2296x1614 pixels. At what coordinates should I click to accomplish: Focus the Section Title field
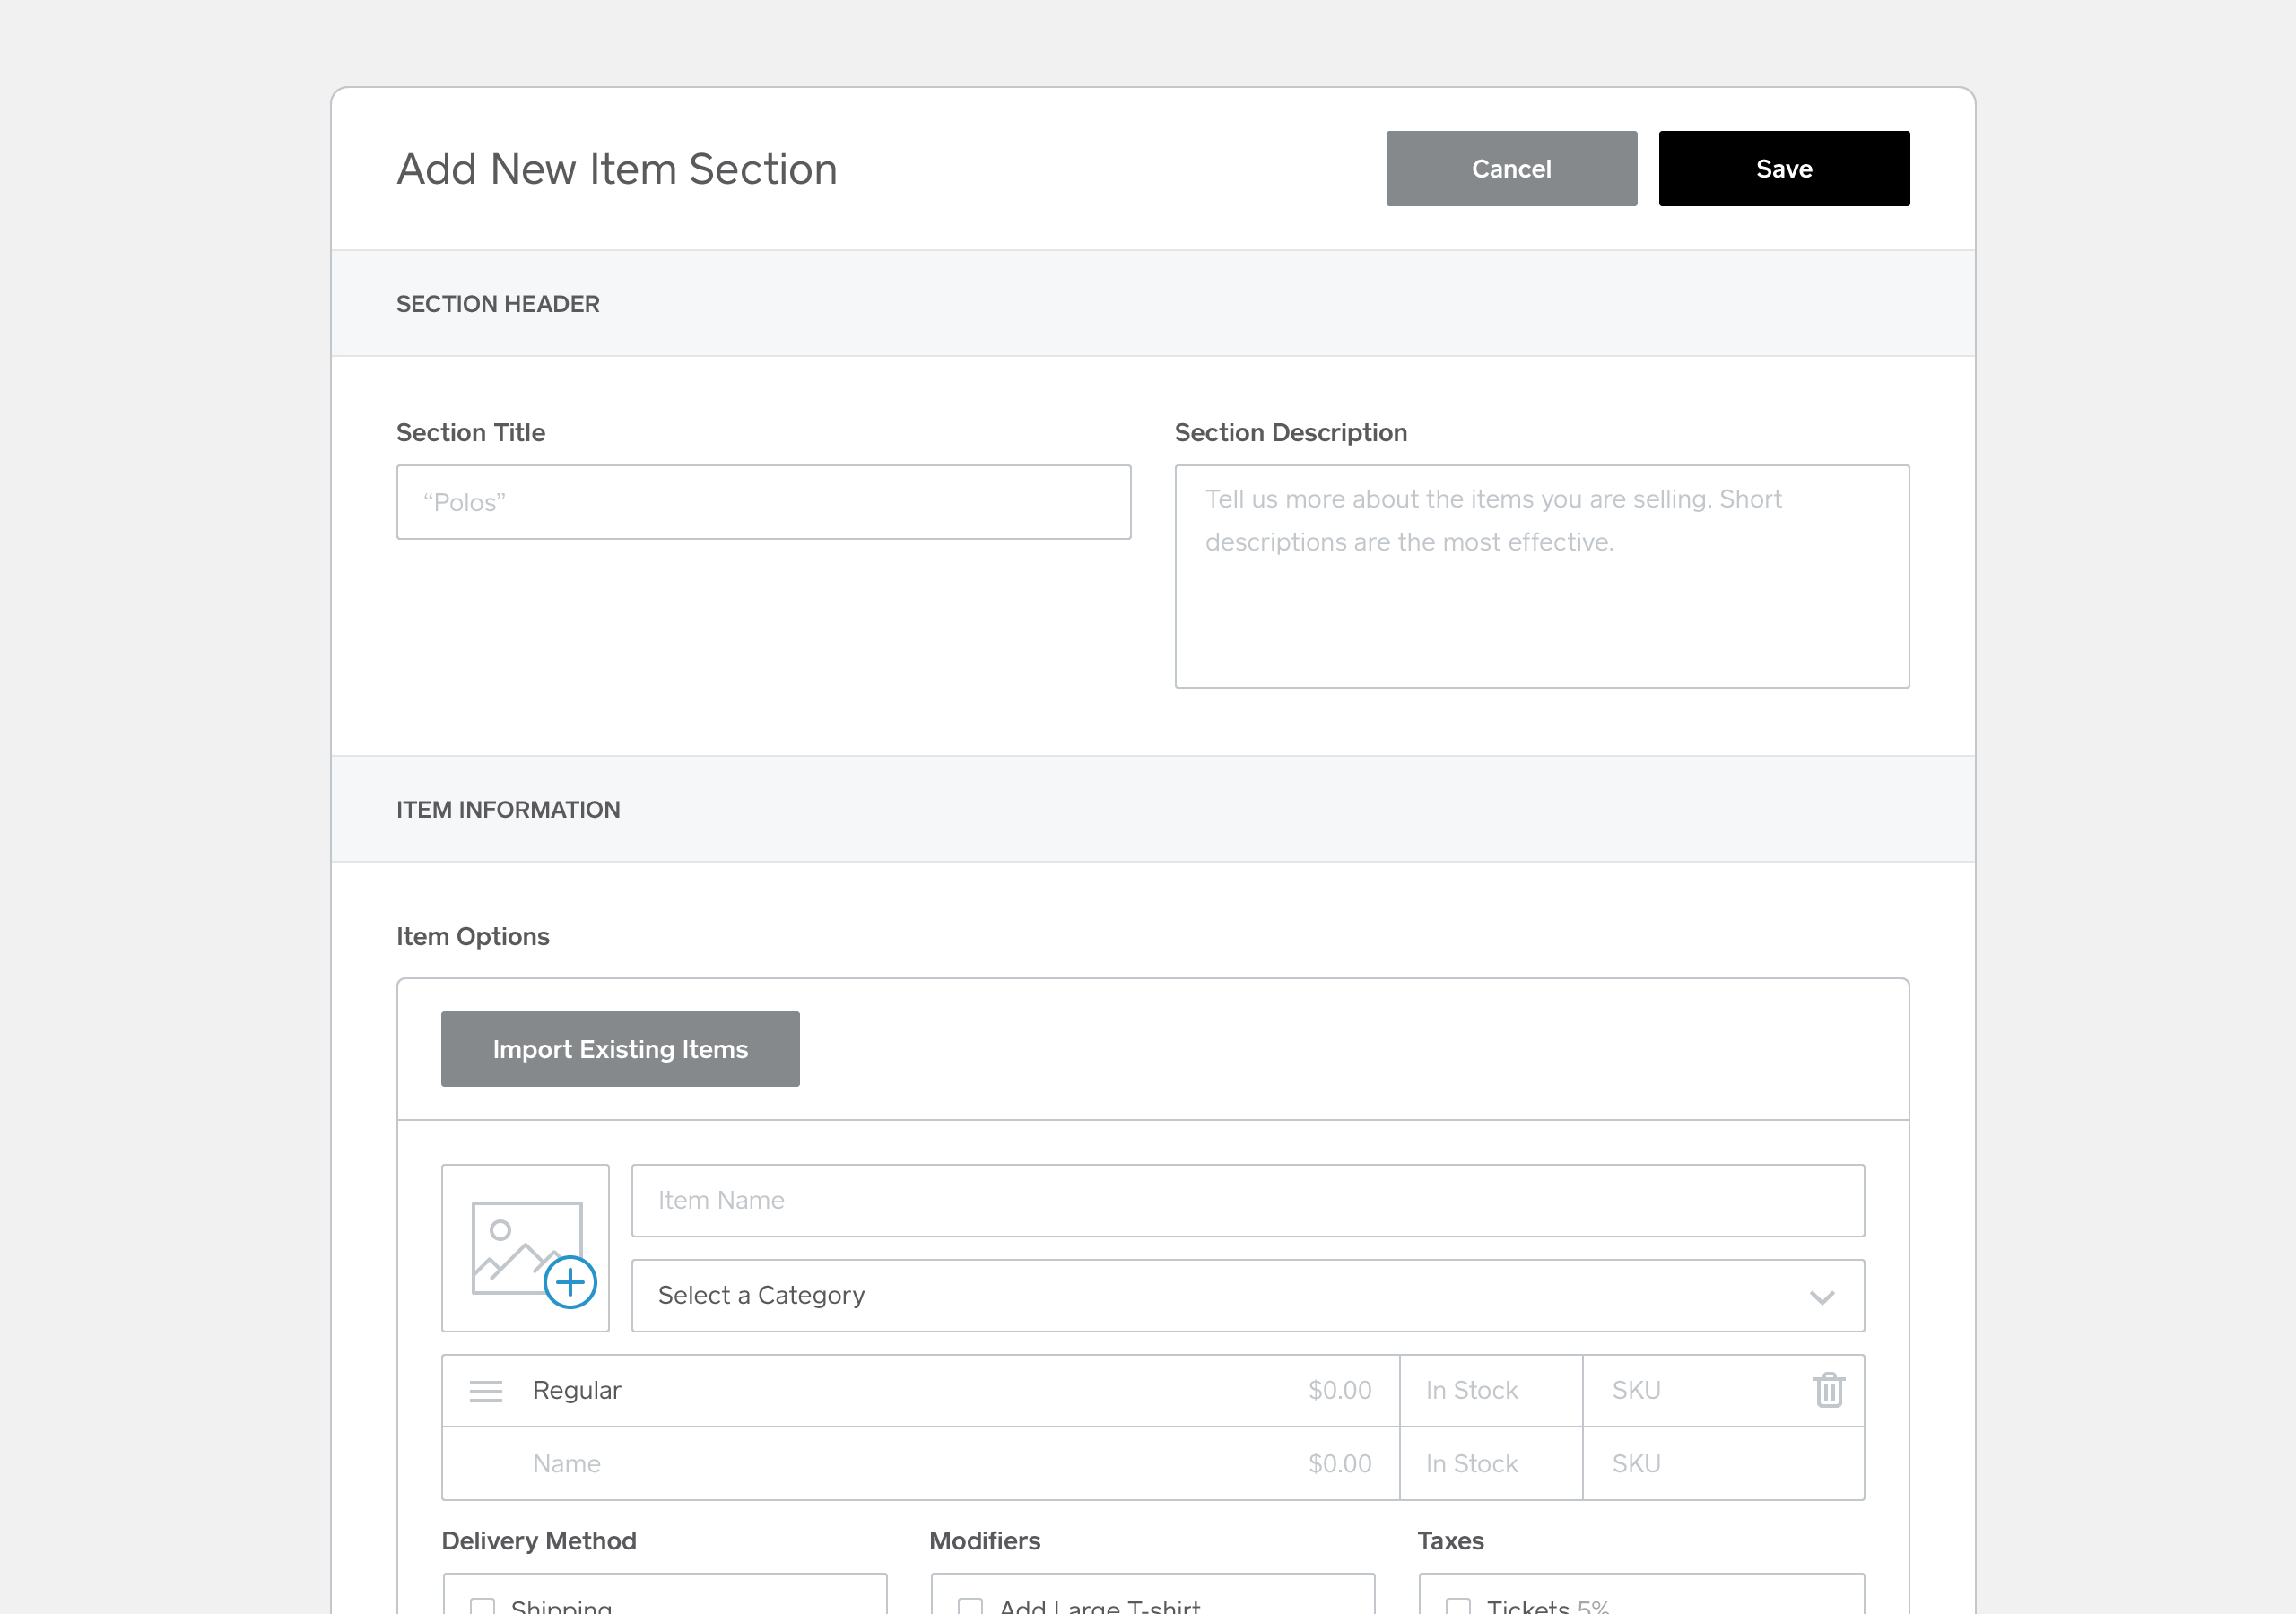[763, 502]
